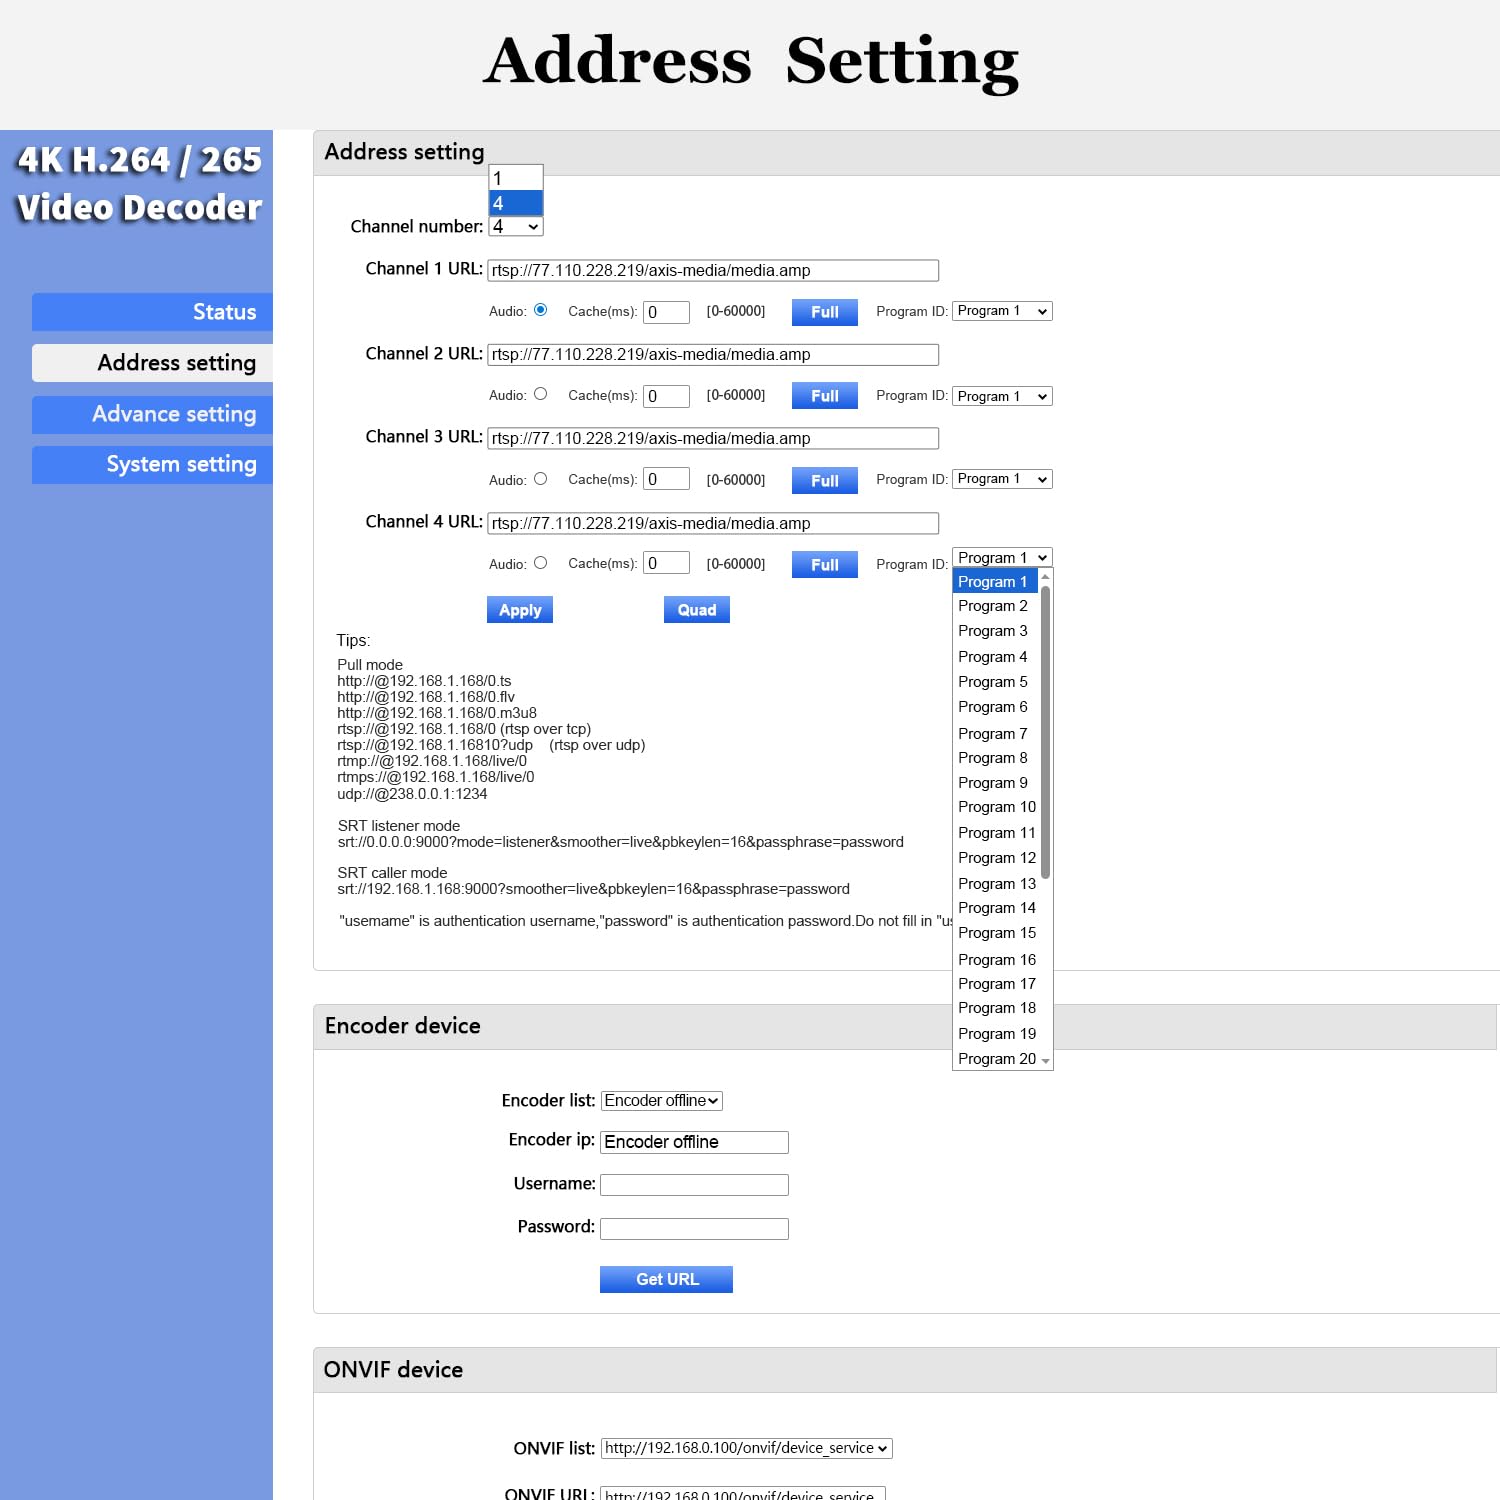Switch to the Status page
Screen dimensions: 1500x1500
[152, 311]
